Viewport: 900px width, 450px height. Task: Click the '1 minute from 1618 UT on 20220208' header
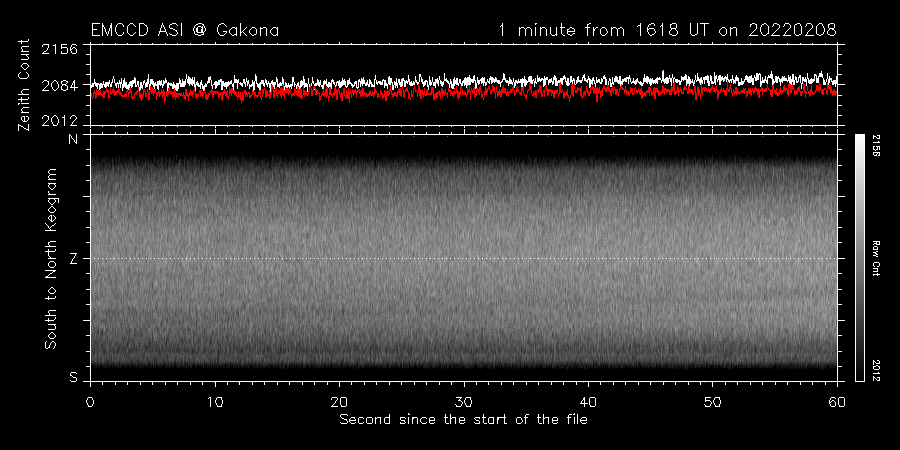pos(668,30)
